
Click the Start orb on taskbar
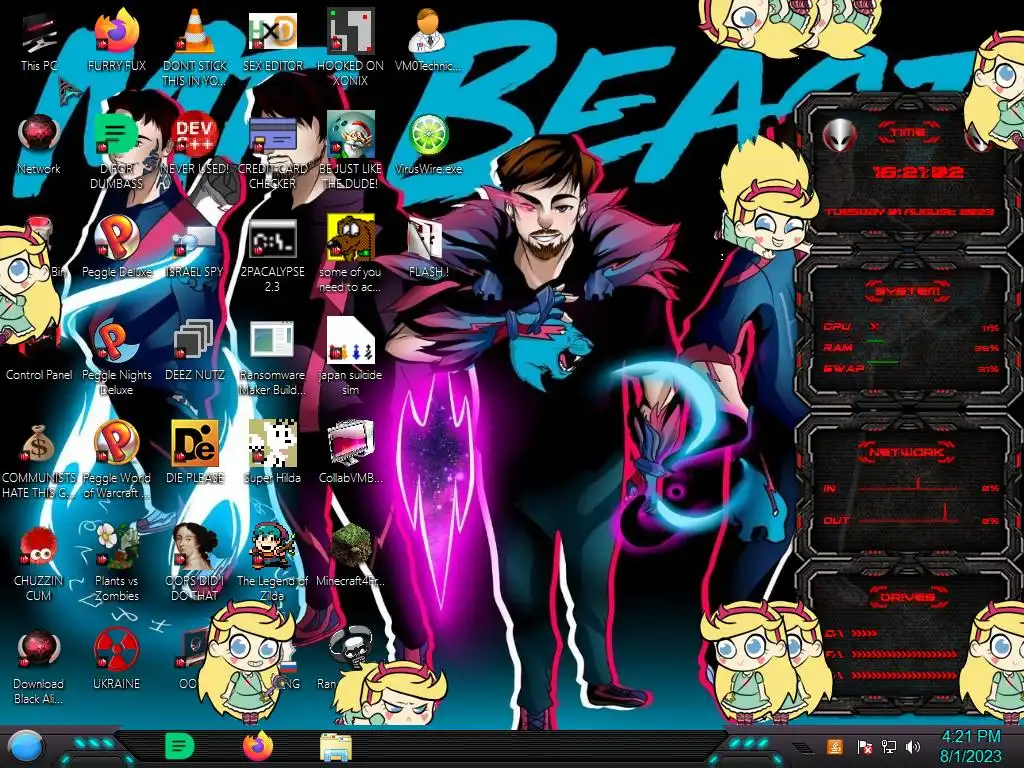click(26, 746)
